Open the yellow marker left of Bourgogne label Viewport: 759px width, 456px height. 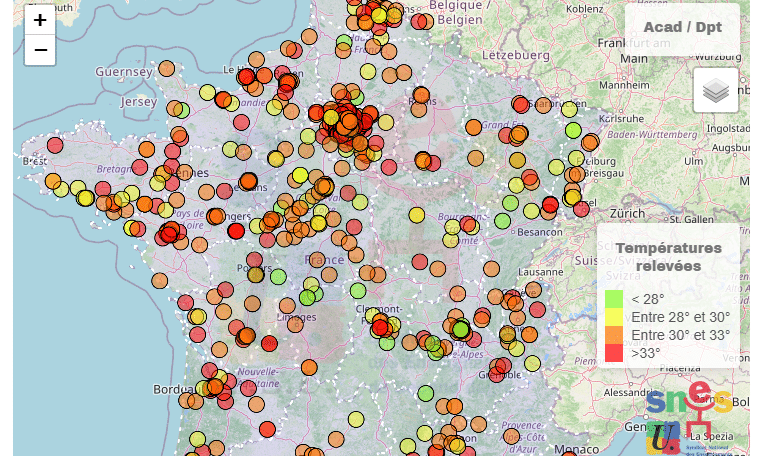click(x=417, y=214)
